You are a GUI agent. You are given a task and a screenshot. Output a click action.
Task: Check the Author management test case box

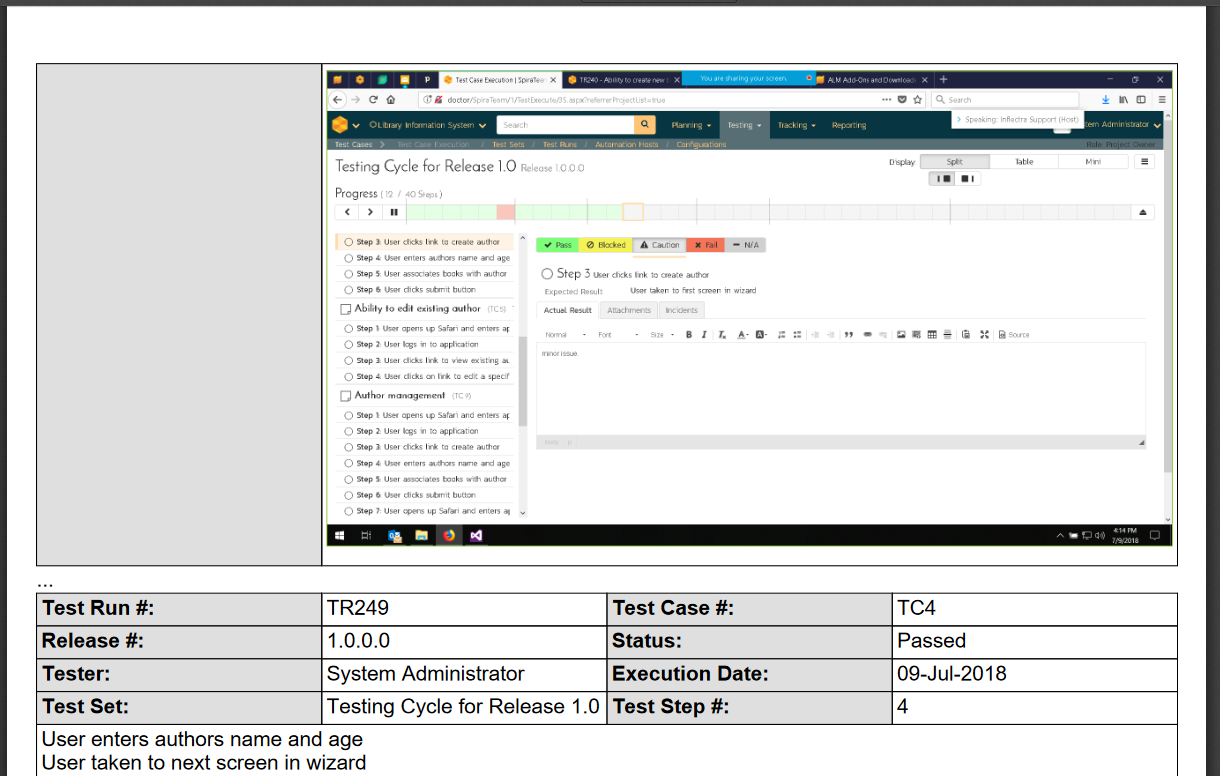(x=346, y=396)
